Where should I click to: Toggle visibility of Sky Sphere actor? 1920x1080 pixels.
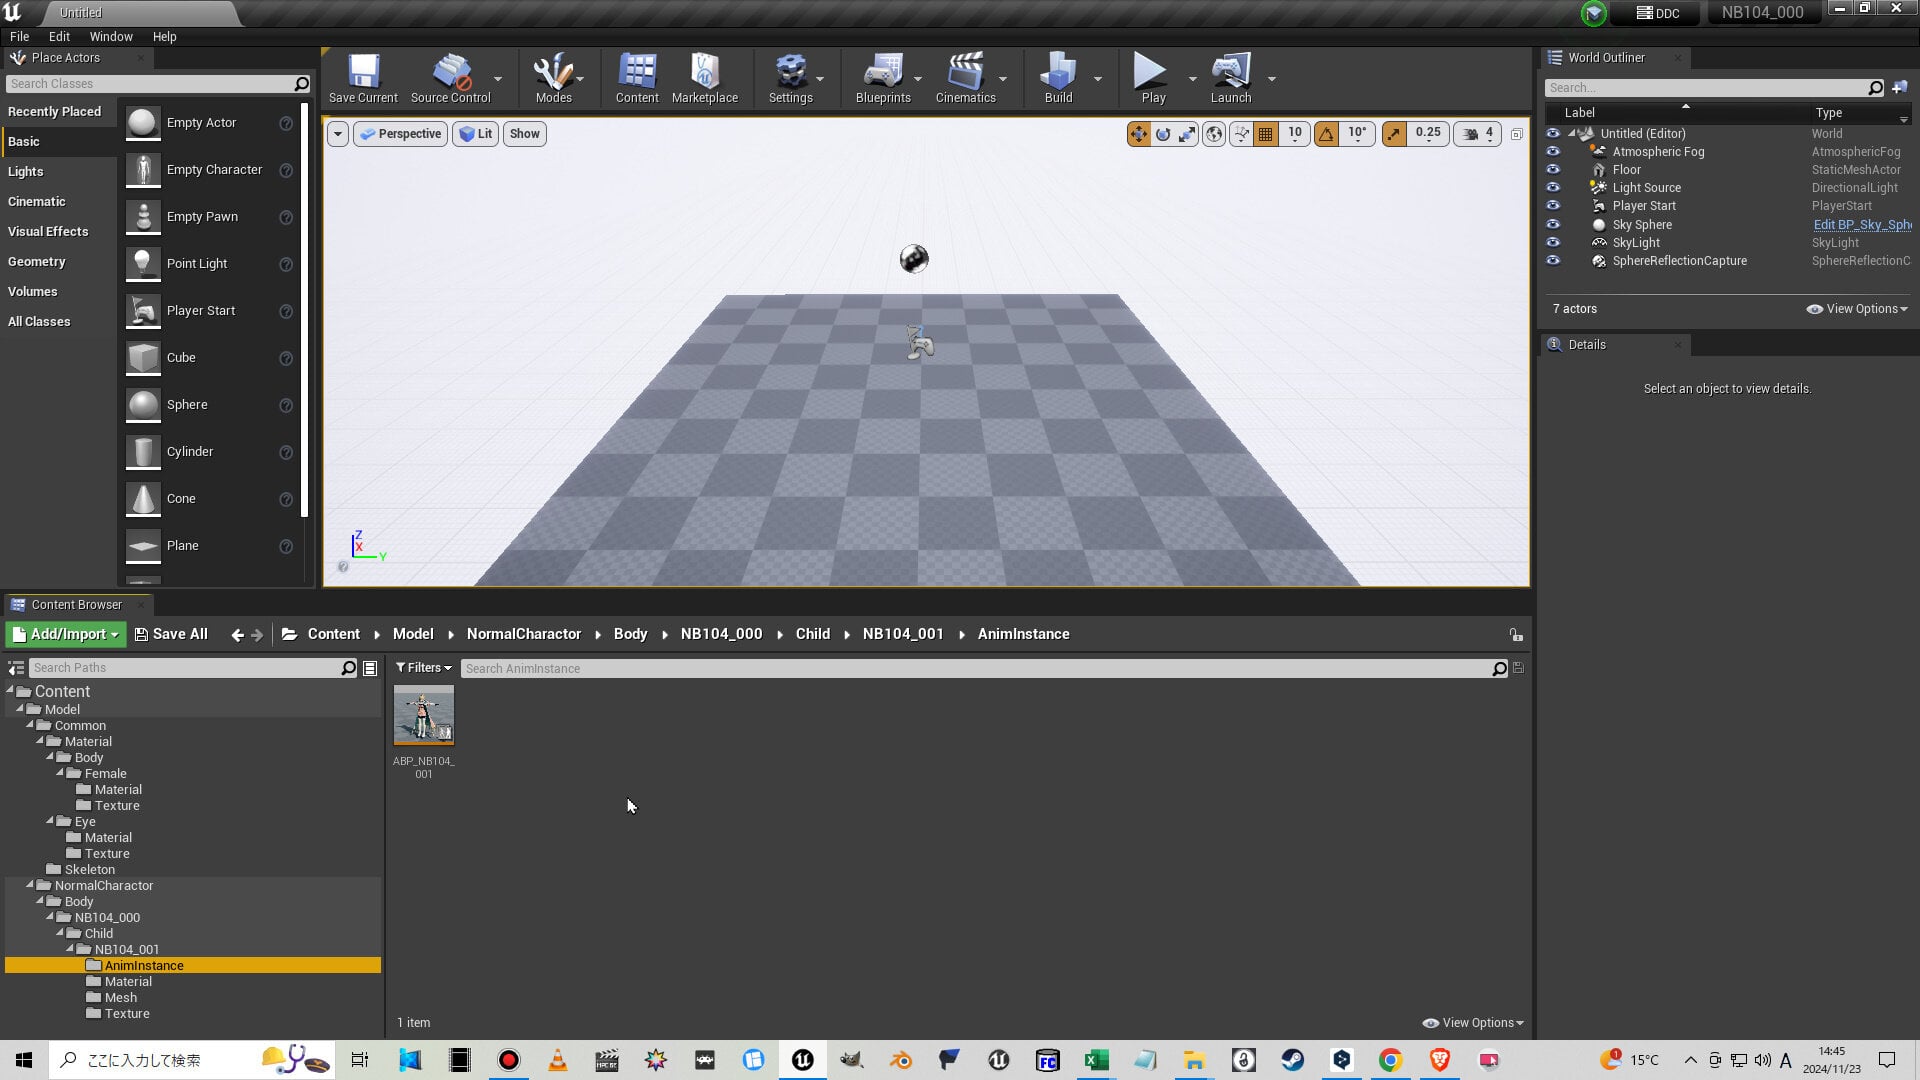coord(1553,225)
